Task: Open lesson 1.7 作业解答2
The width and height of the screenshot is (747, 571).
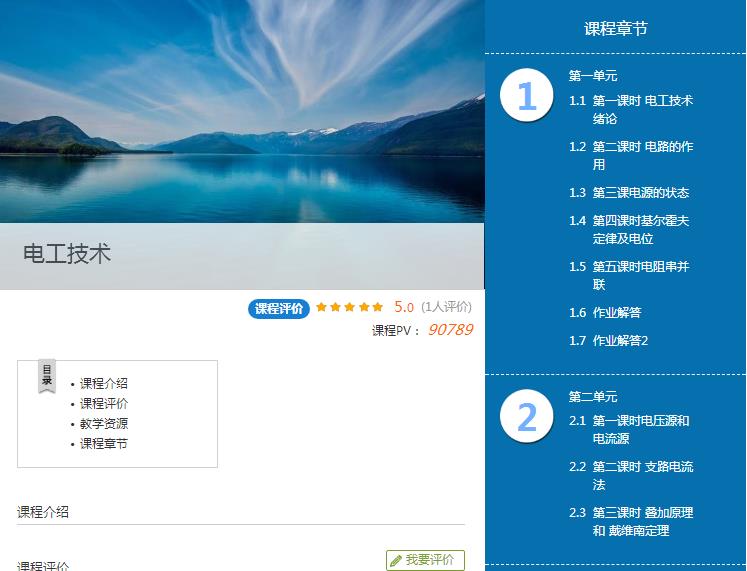Action: (608, 341)
